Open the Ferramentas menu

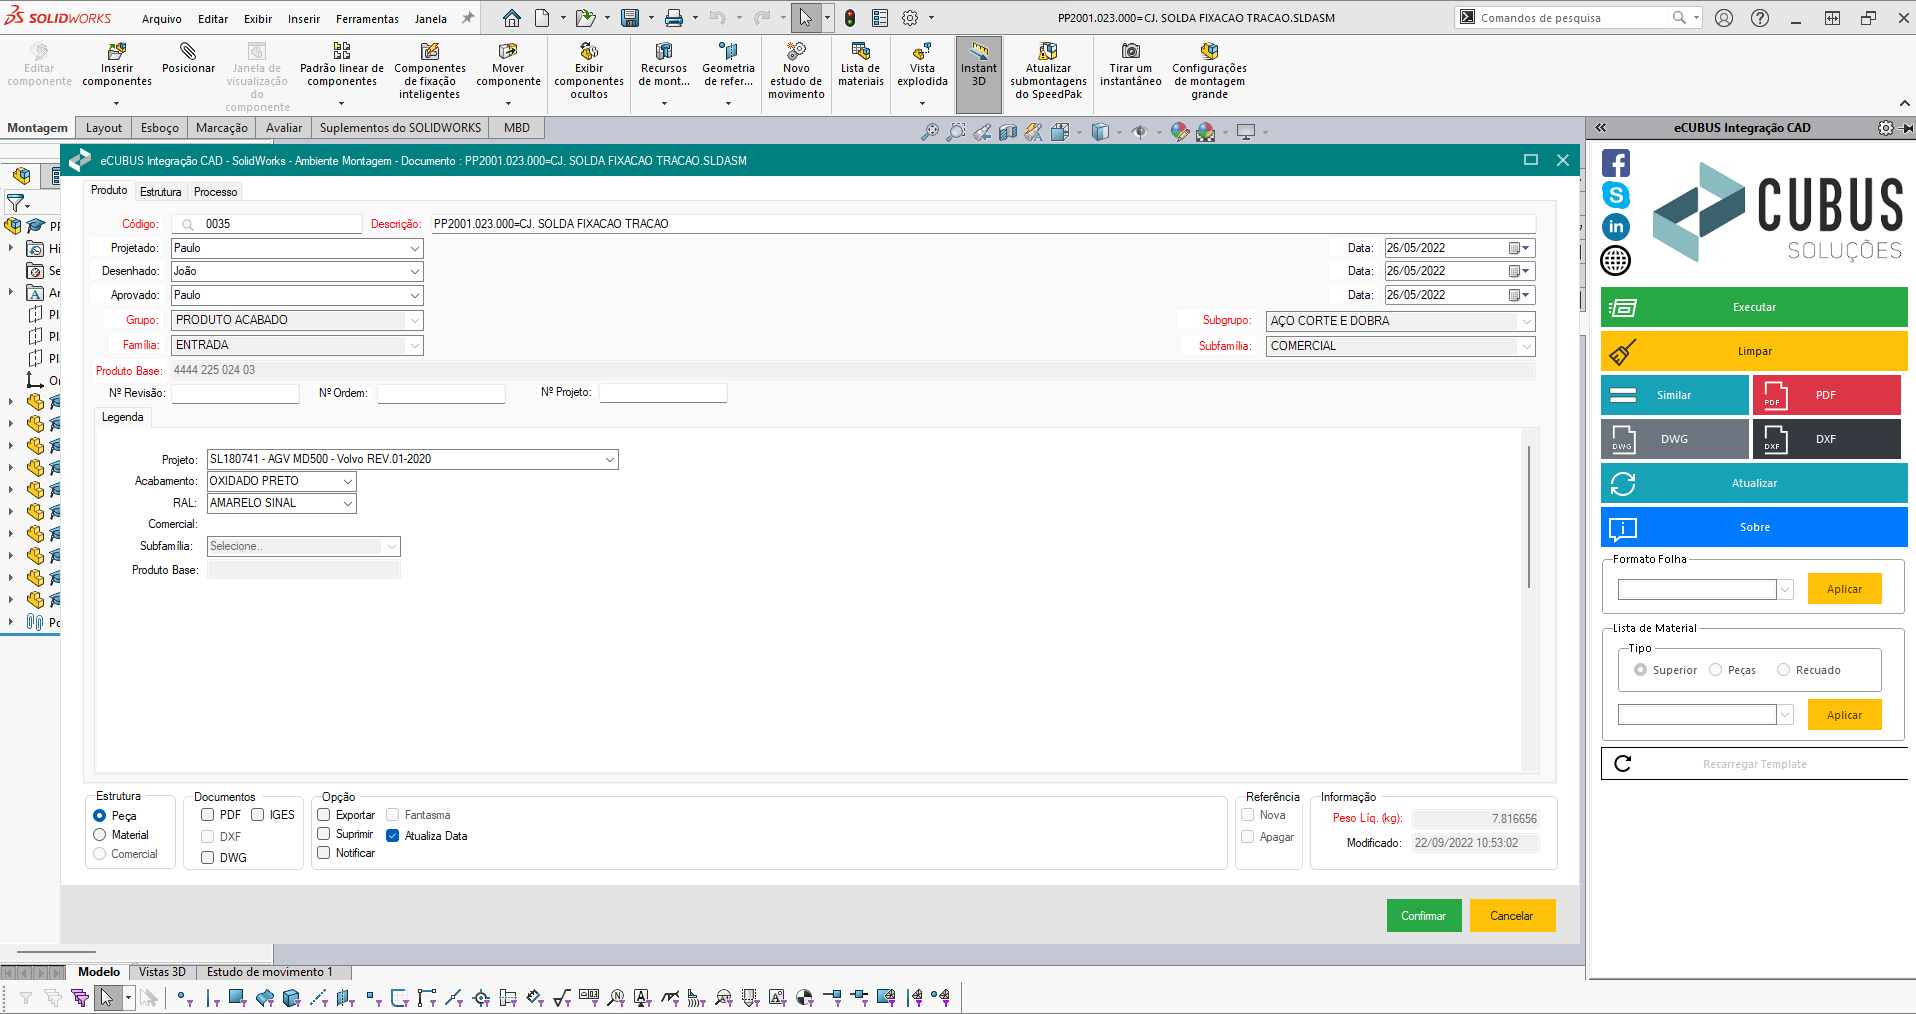coord(367,19)
